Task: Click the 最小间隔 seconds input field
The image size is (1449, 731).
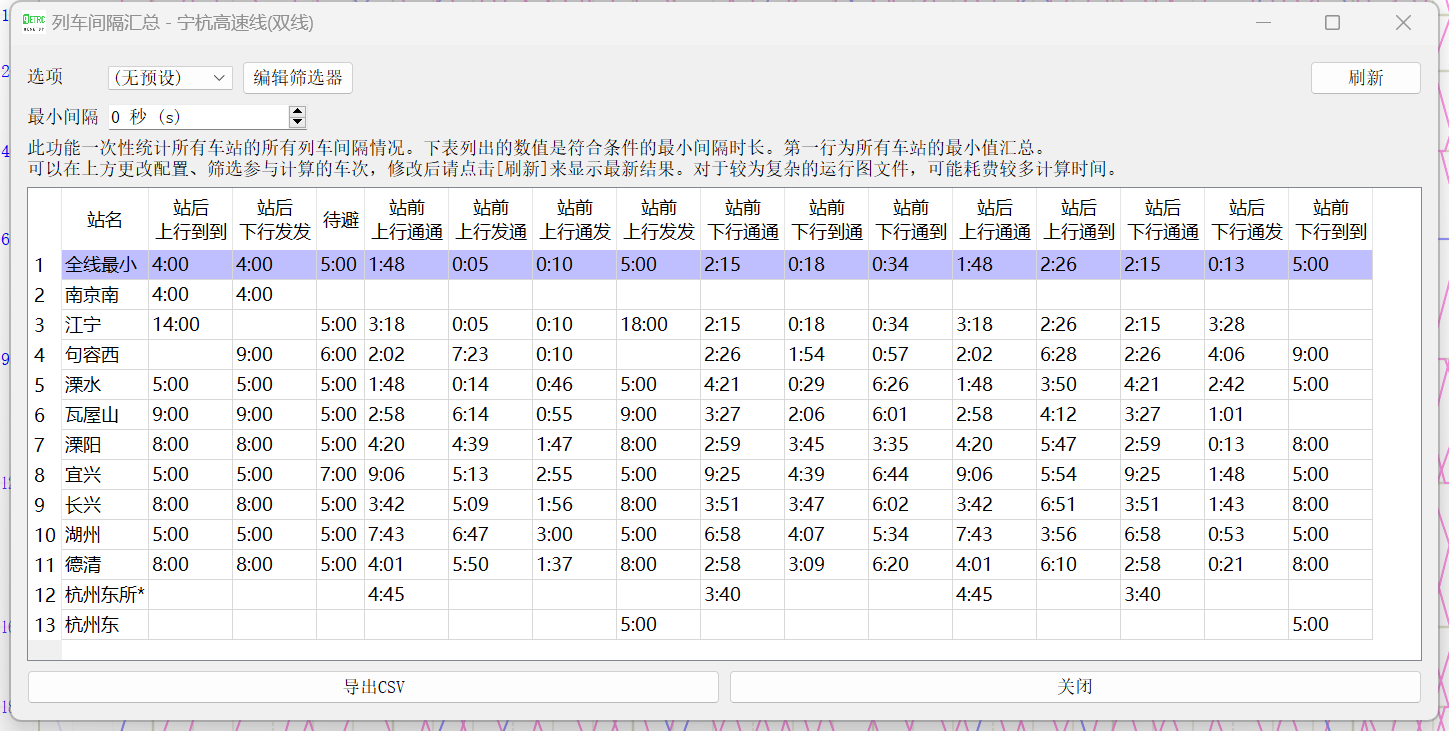Action: tap(198, 117)
